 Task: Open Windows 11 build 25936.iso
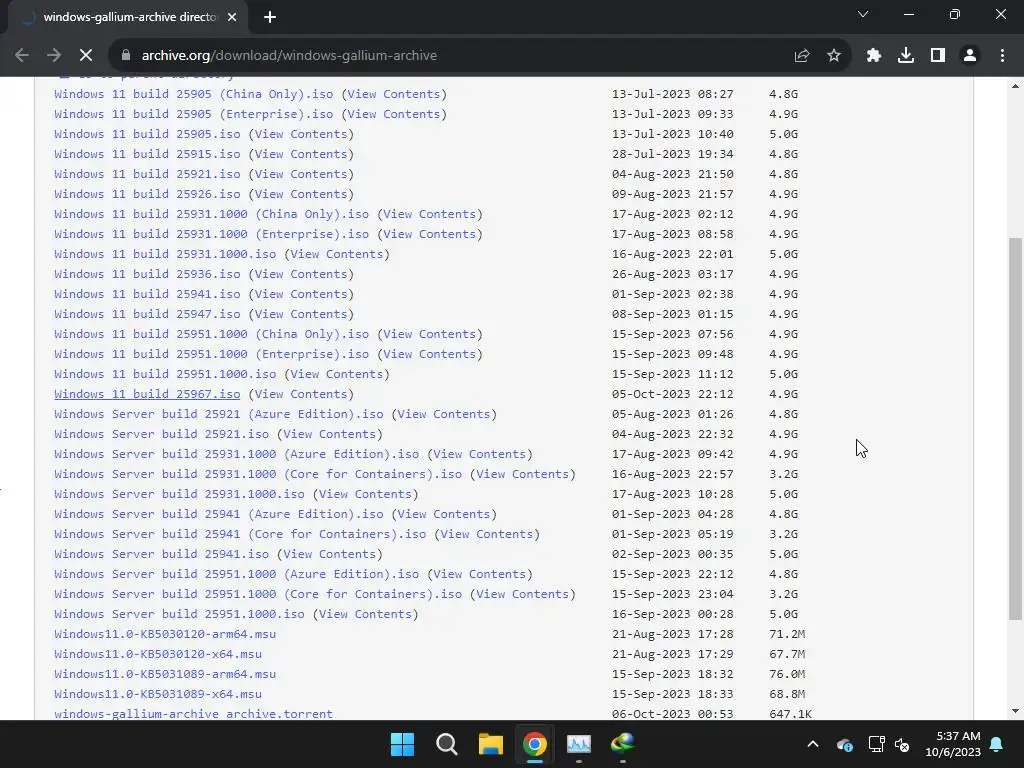(x=147, y=274)
